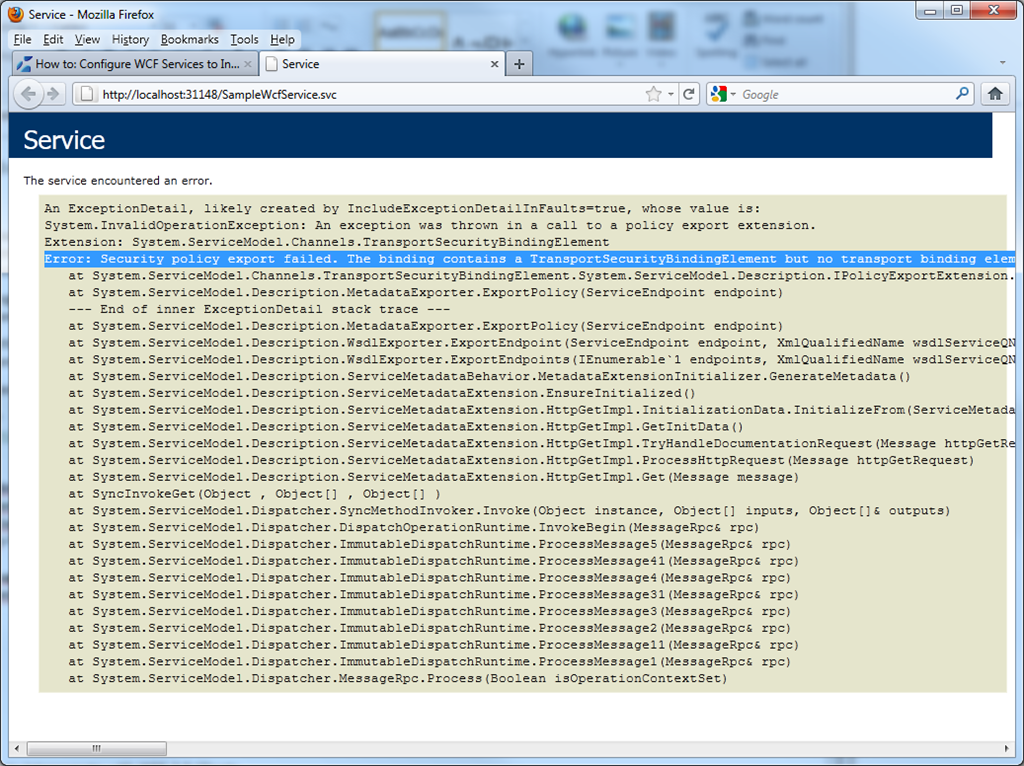The image size is (1024, 766).
Task: Open a new tab with the plus button
Action: coord(518,64)
